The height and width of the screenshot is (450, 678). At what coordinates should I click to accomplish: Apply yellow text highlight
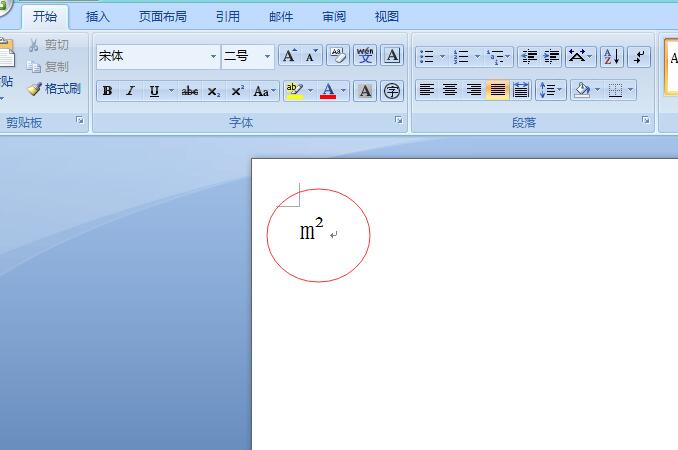click(294, 91)
